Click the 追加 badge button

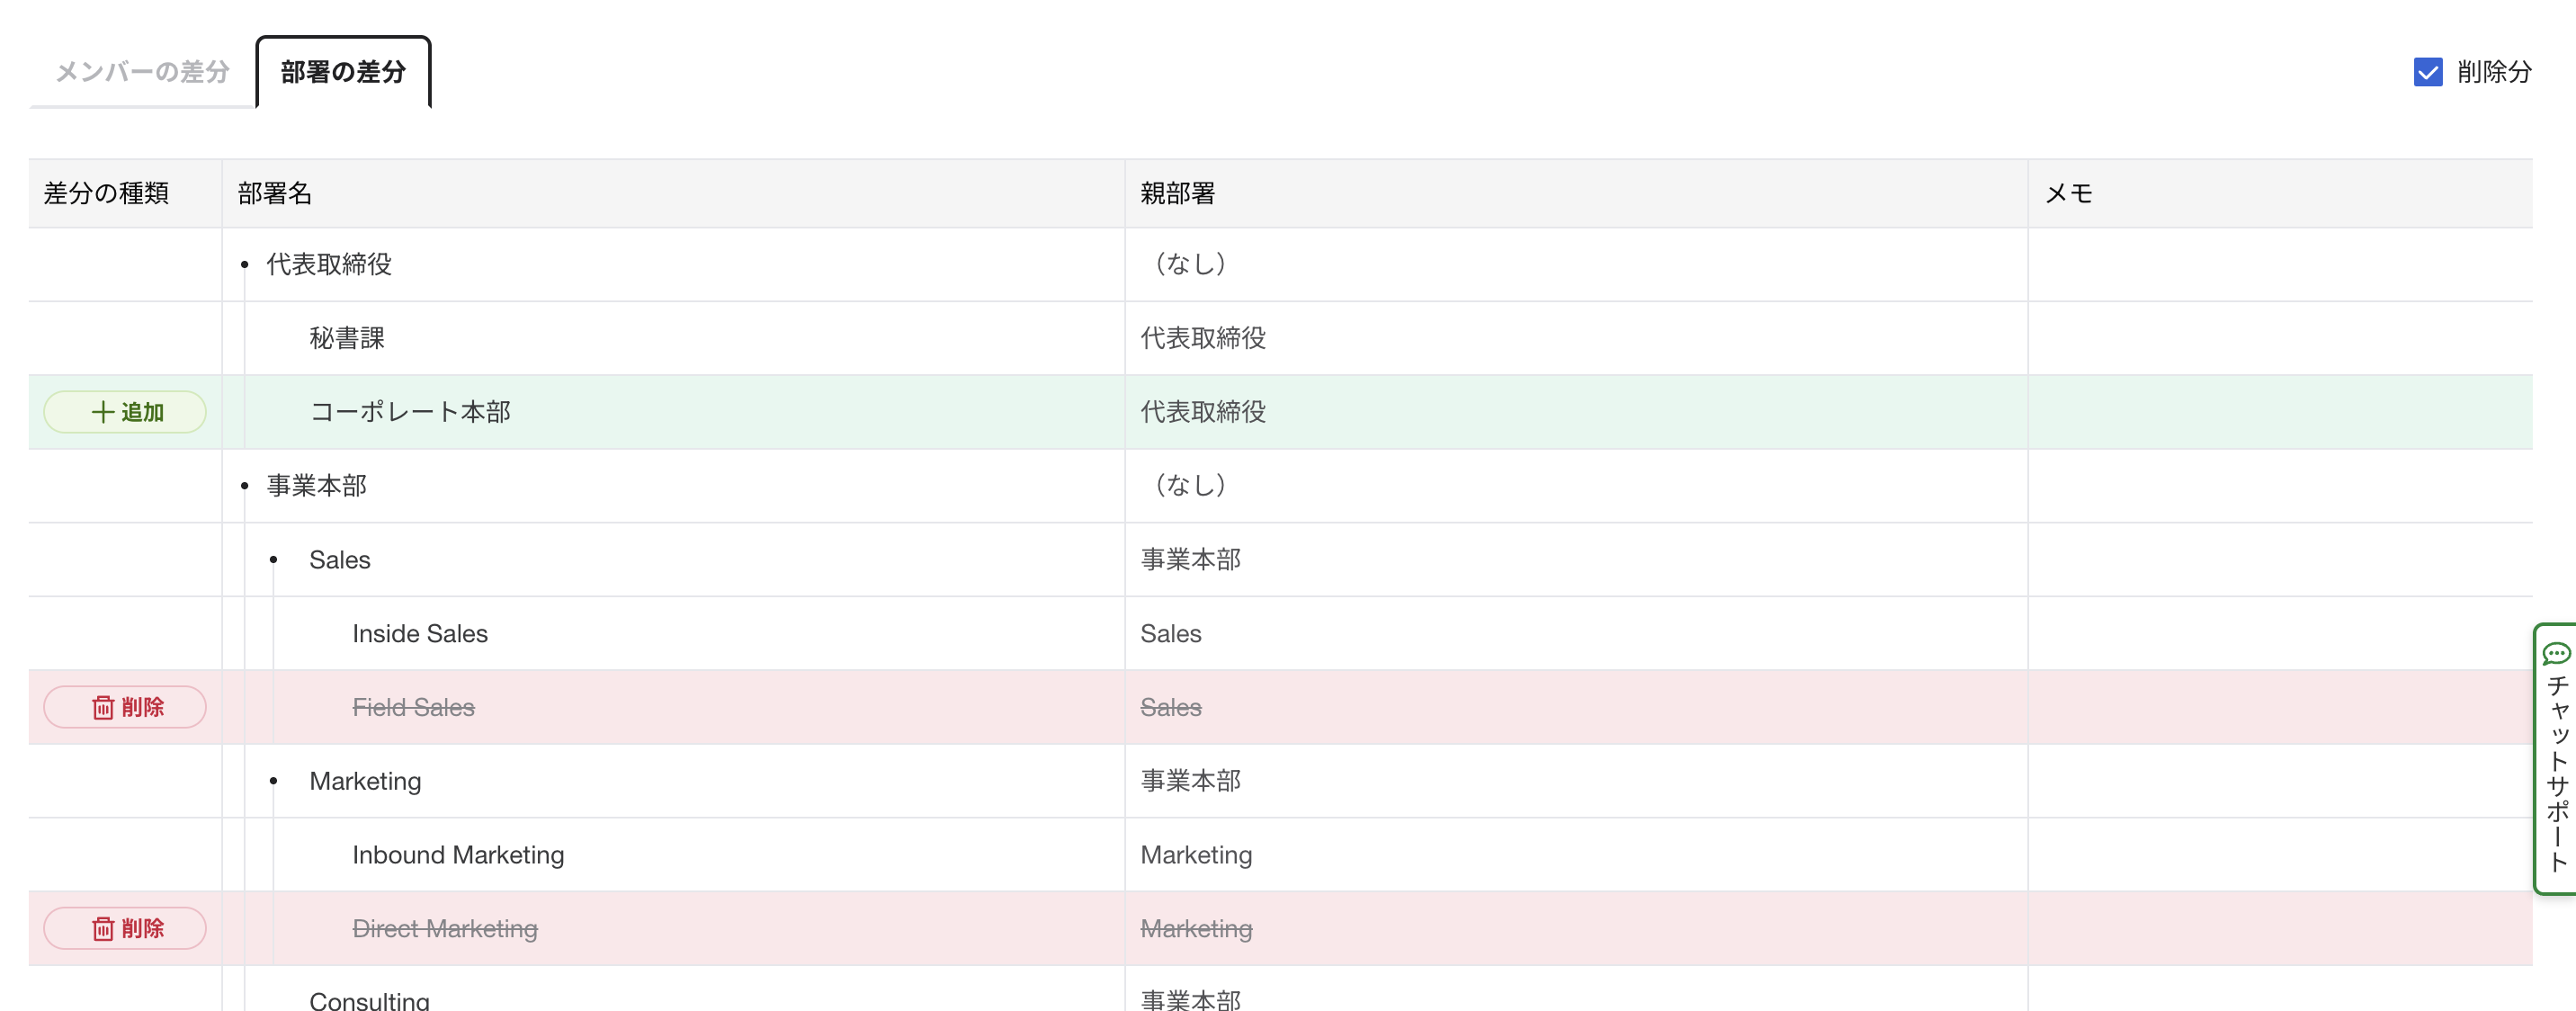(x=125, y=412)
